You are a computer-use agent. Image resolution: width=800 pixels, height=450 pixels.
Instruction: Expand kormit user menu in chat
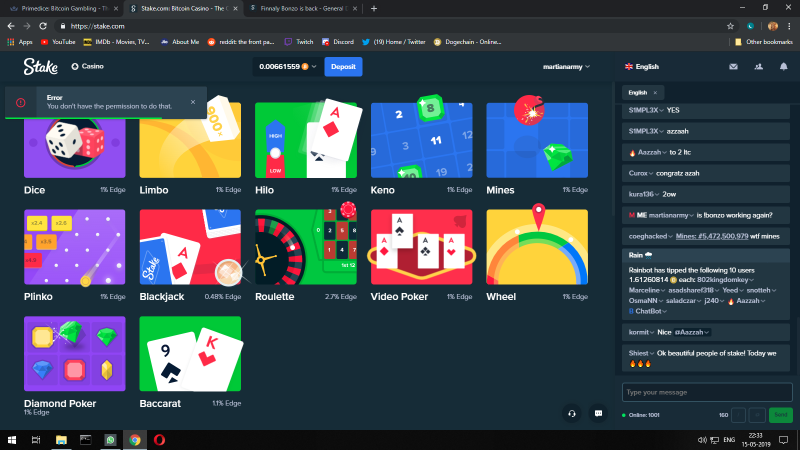point(641,332)
